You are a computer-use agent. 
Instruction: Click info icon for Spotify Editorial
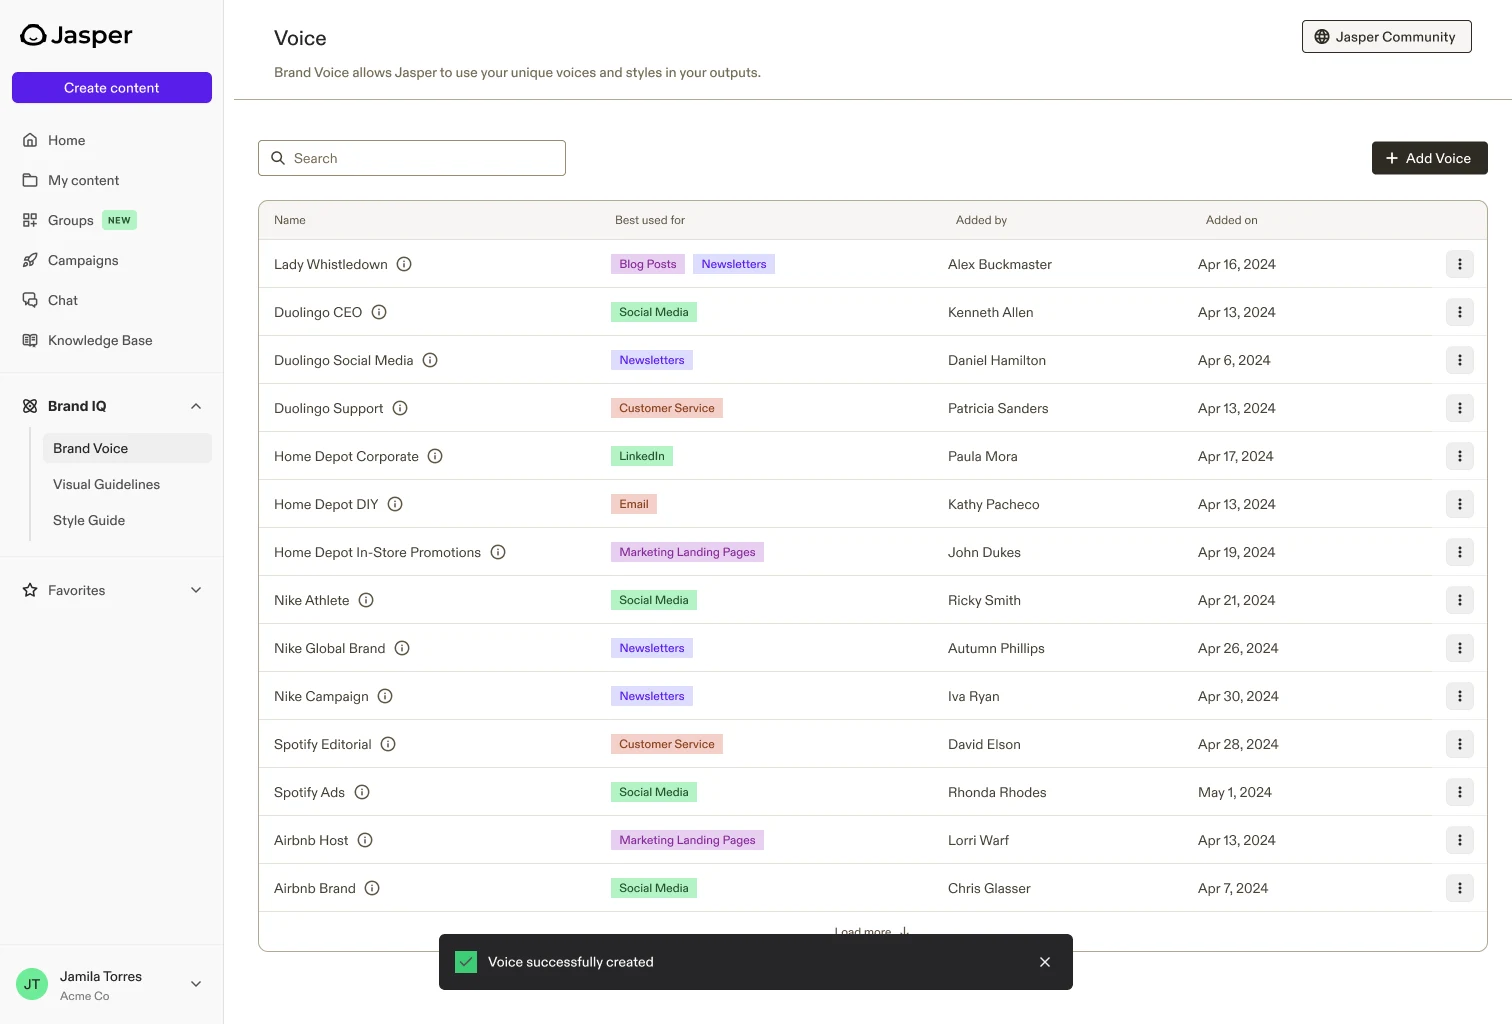coord(388,744)
